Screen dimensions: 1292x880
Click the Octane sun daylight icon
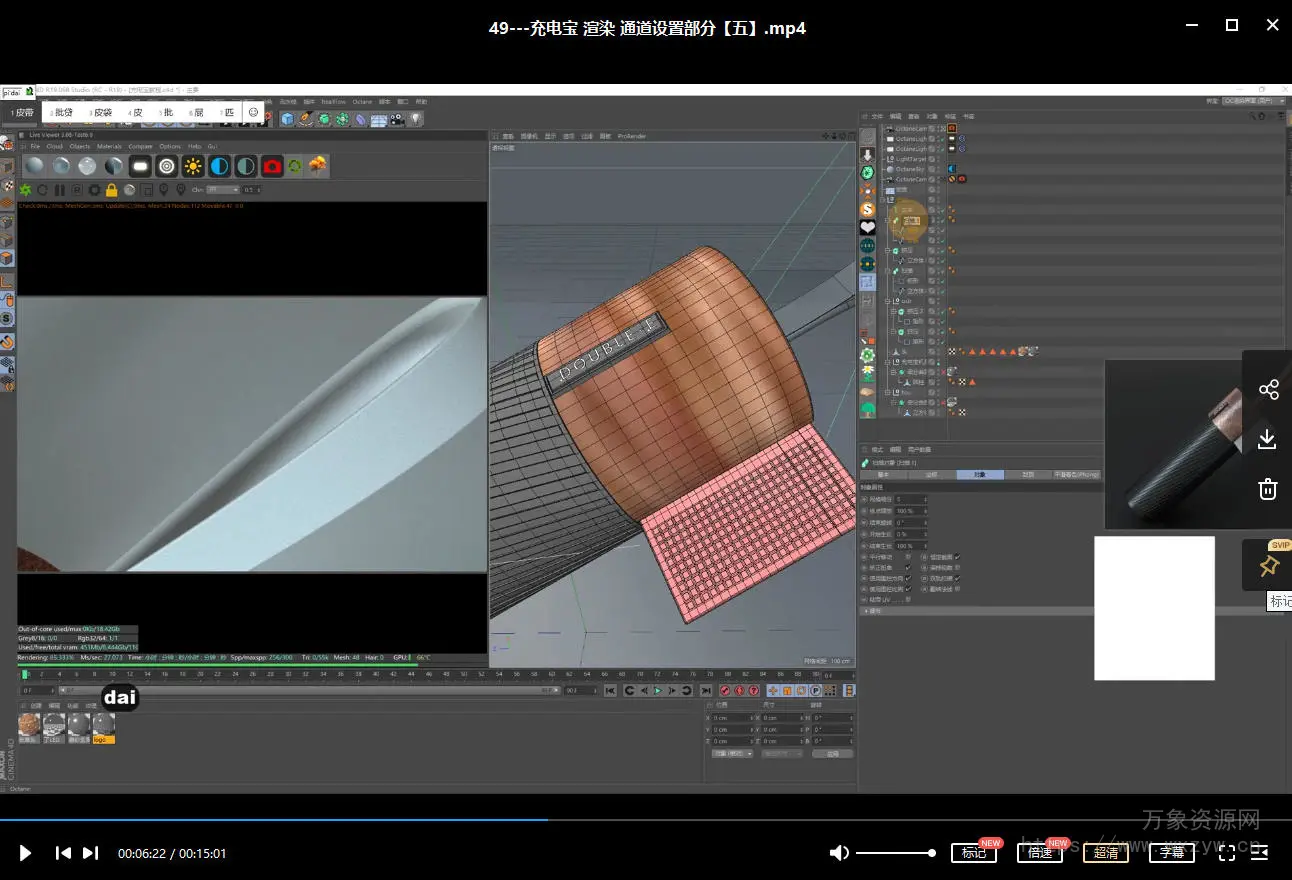(193, 166)
